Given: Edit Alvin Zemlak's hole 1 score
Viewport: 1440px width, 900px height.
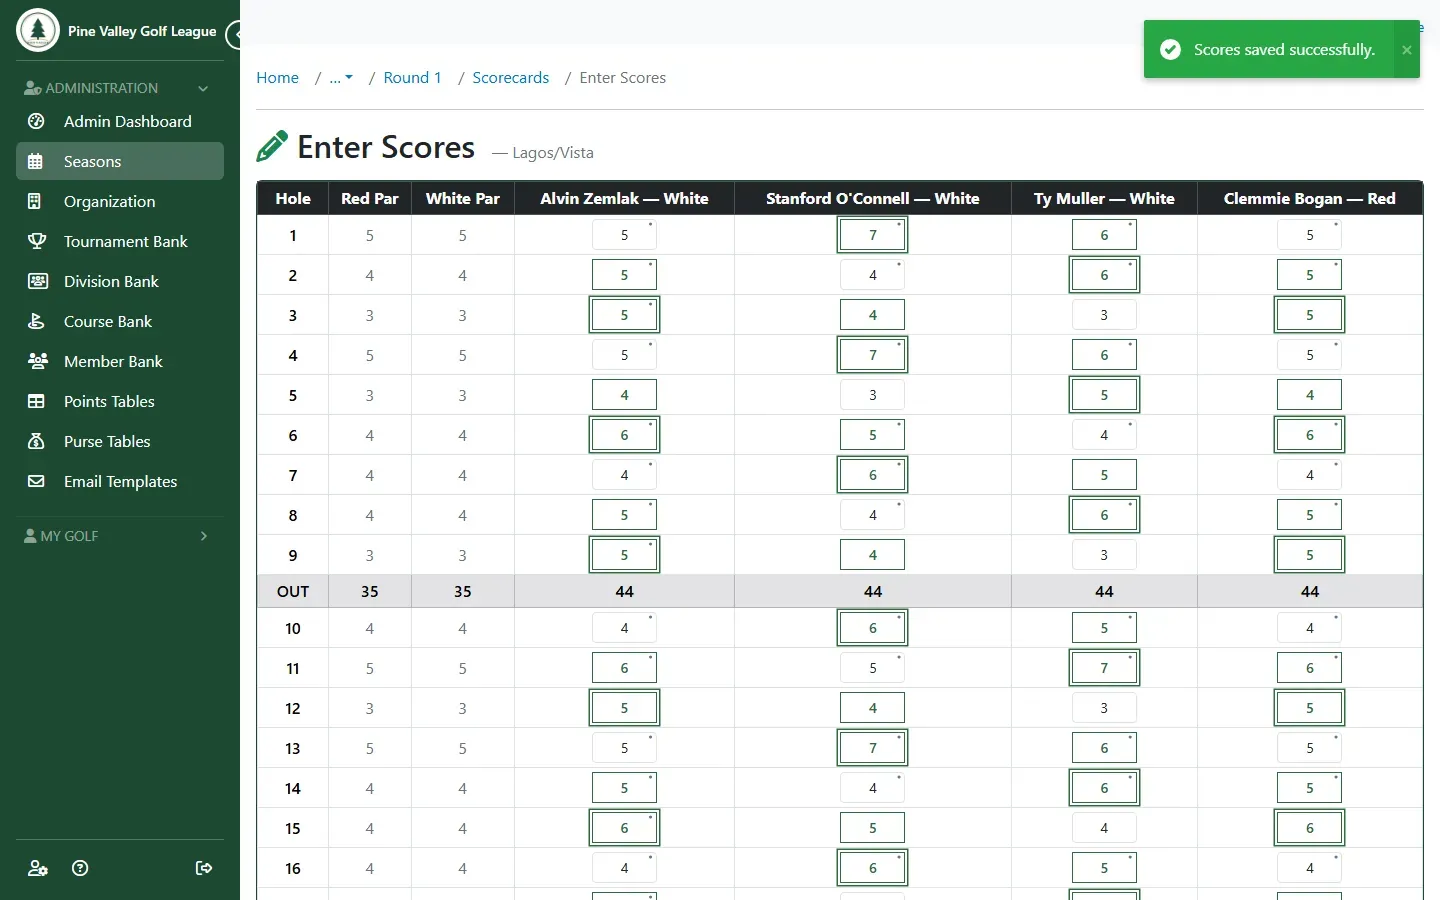Looking at the screenshot, I should 624,235.
